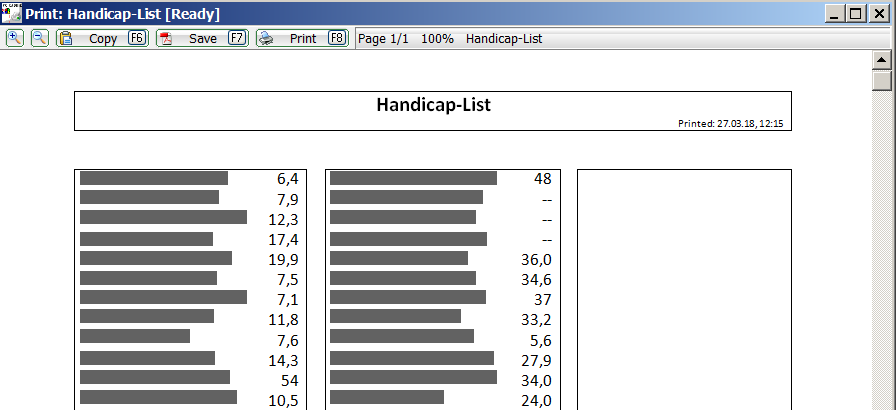896x410 pixels.
Task: Click handicap value 7,6
Action: [287, 340]
